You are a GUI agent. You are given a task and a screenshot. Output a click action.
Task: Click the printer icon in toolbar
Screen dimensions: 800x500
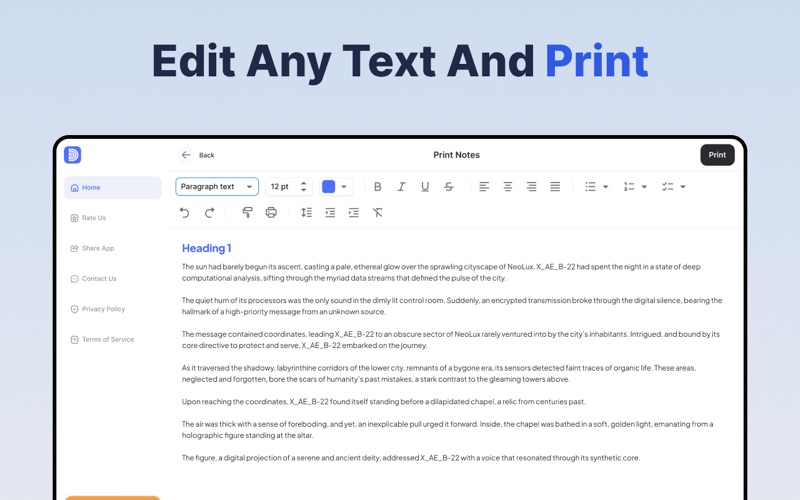pyautogui.click(x=271, y=212)
